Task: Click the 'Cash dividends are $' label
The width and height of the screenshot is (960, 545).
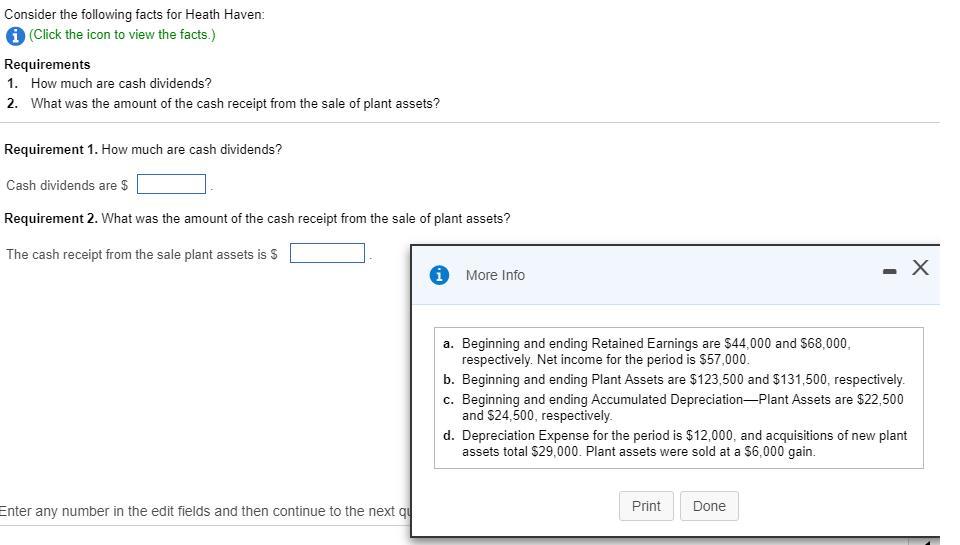Action: (67, 185)
